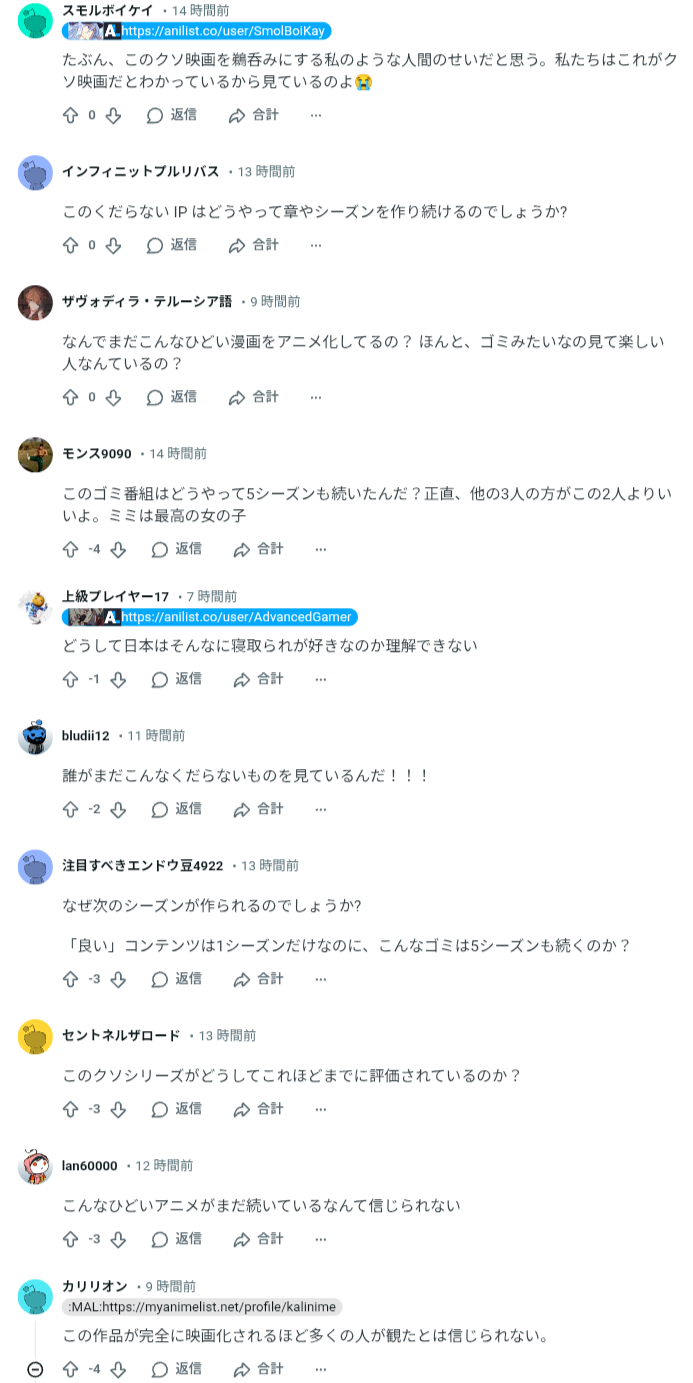Reply to セントネルザロード's comment
The width and height of the screenshot is (693, 1383).
177,1109
